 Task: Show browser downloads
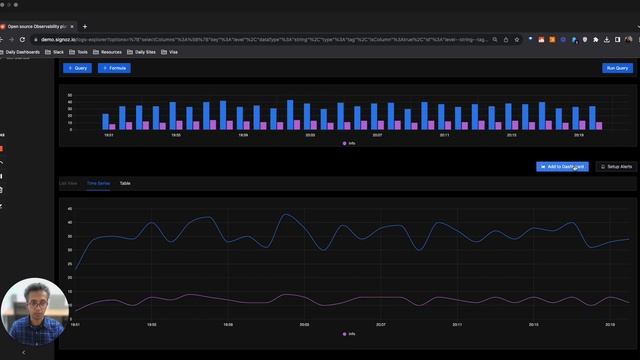click(607, 40)
